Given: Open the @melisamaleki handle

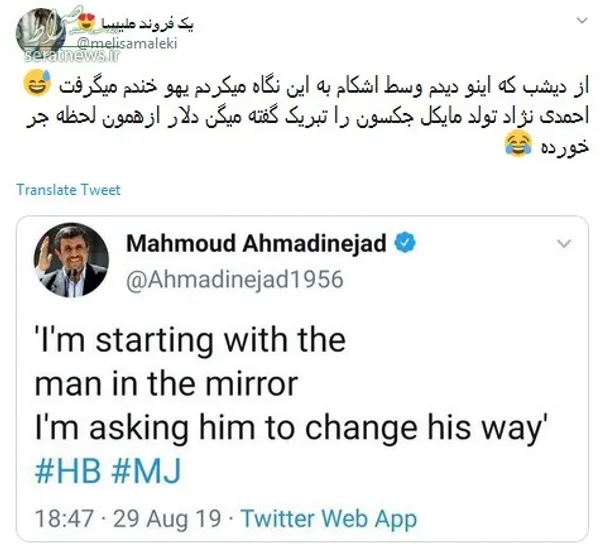Looking at the screenshot, I should point(128,43).
